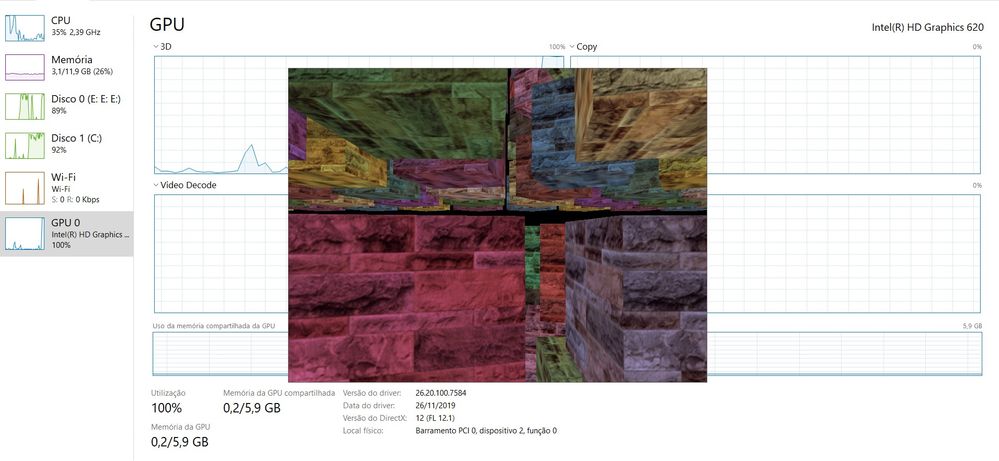
Task: Click driver version 26.20.100.7584
Action: point(440,393)
